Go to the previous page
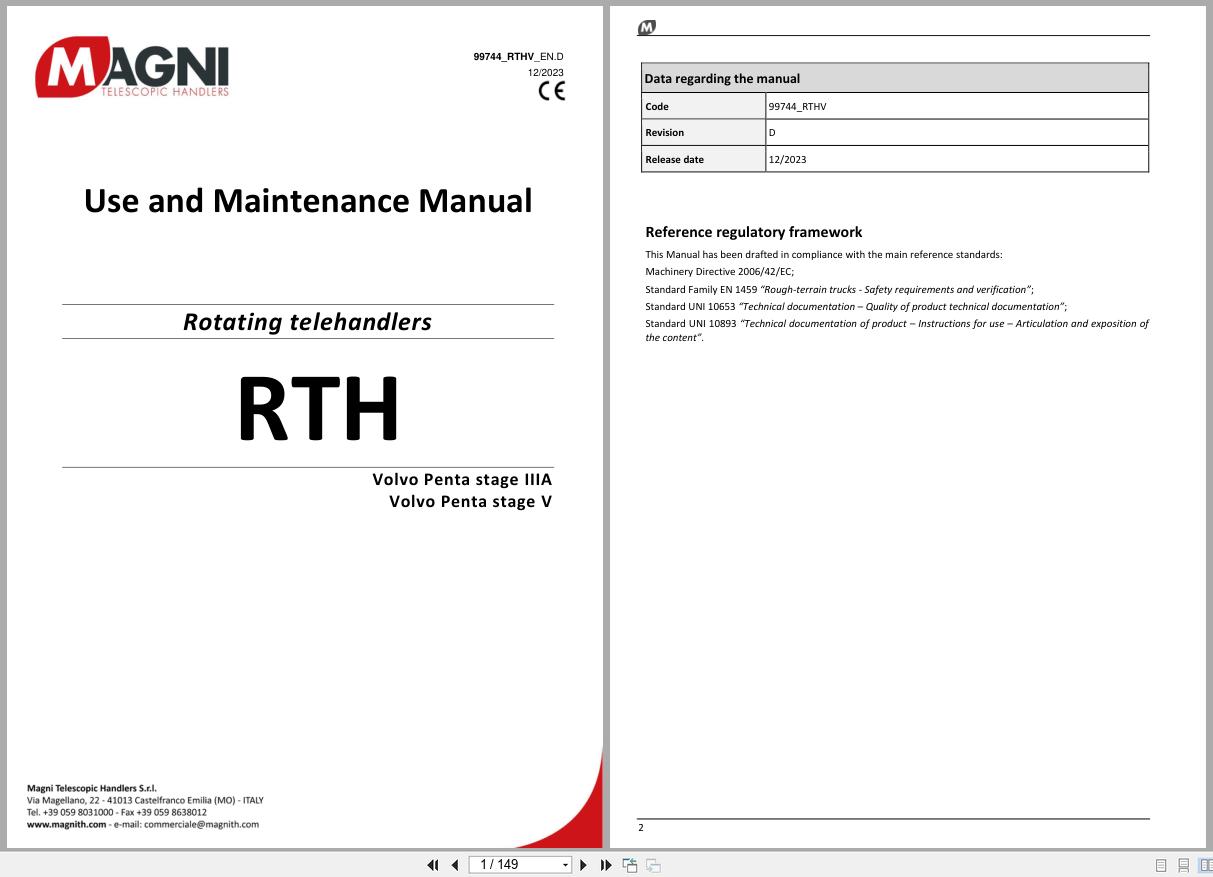Image resolution: width=1213 pixels, height=877 pixels. click(455, 865)
